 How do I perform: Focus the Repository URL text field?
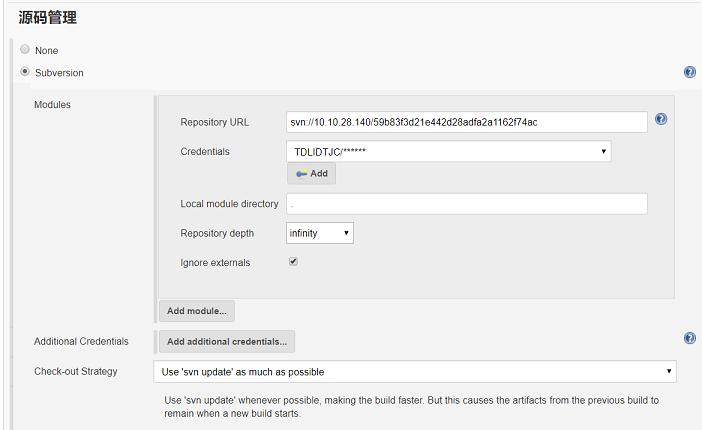[466, 122]
